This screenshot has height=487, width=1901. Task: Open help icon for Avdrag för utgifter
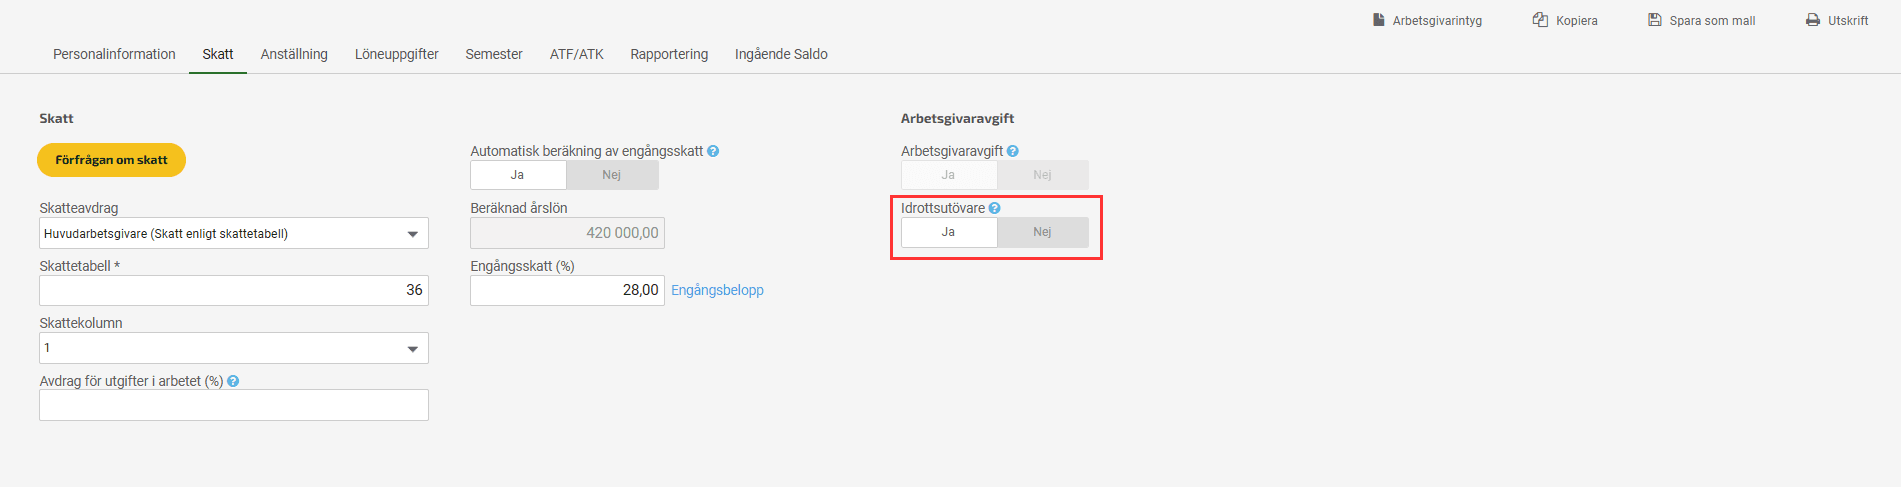[x=233, y=381]
